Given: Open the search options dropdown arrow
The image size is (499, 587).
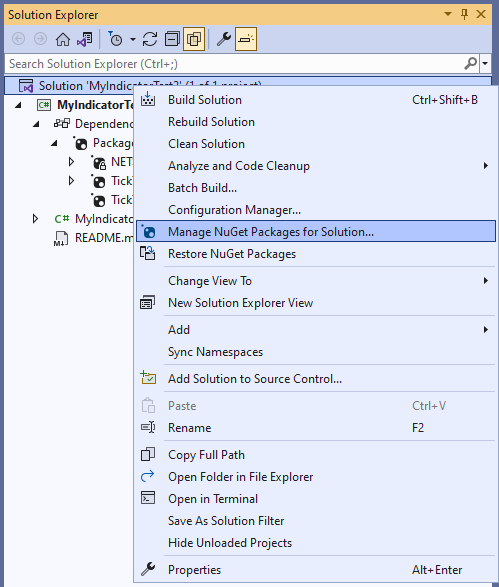Looking at the screenshot, I should pyautogui.click(x=485, y=64).
